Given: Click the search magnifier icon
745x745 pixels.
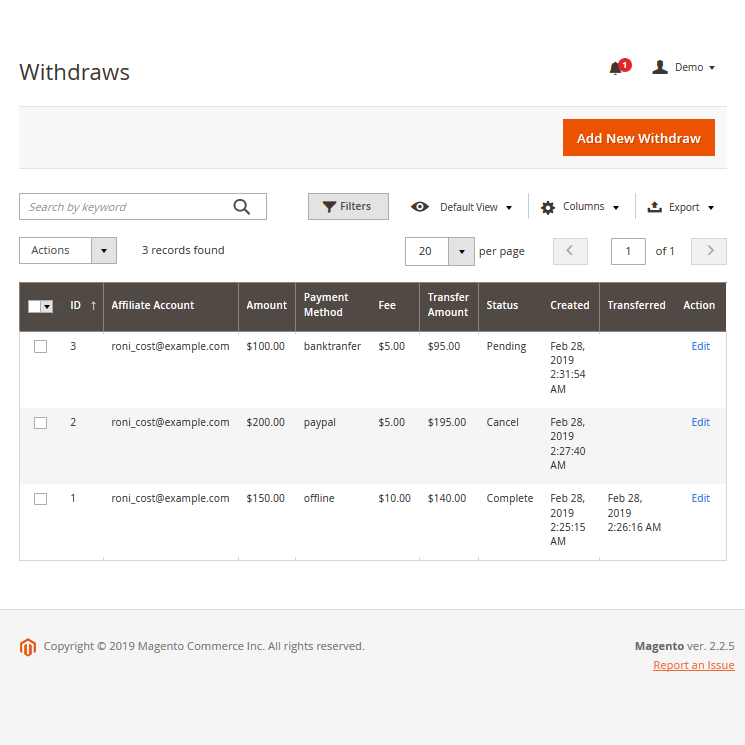Looking at the screenshot, I should (x=241, y=207).
